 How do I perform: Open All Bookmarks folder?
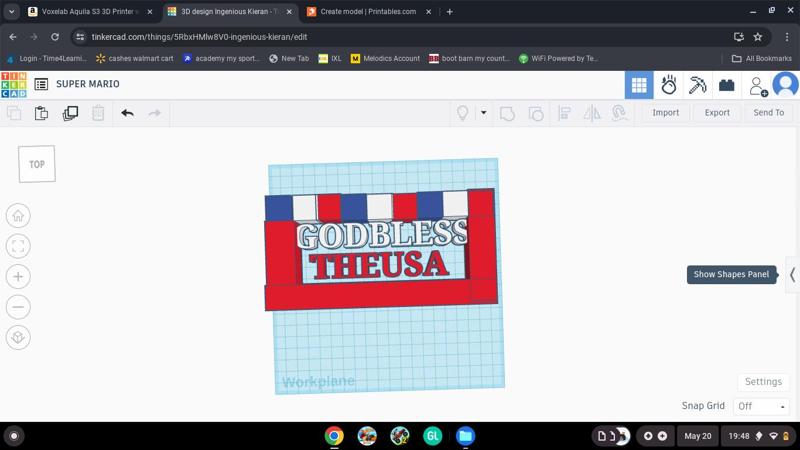[x=762, y=59]
